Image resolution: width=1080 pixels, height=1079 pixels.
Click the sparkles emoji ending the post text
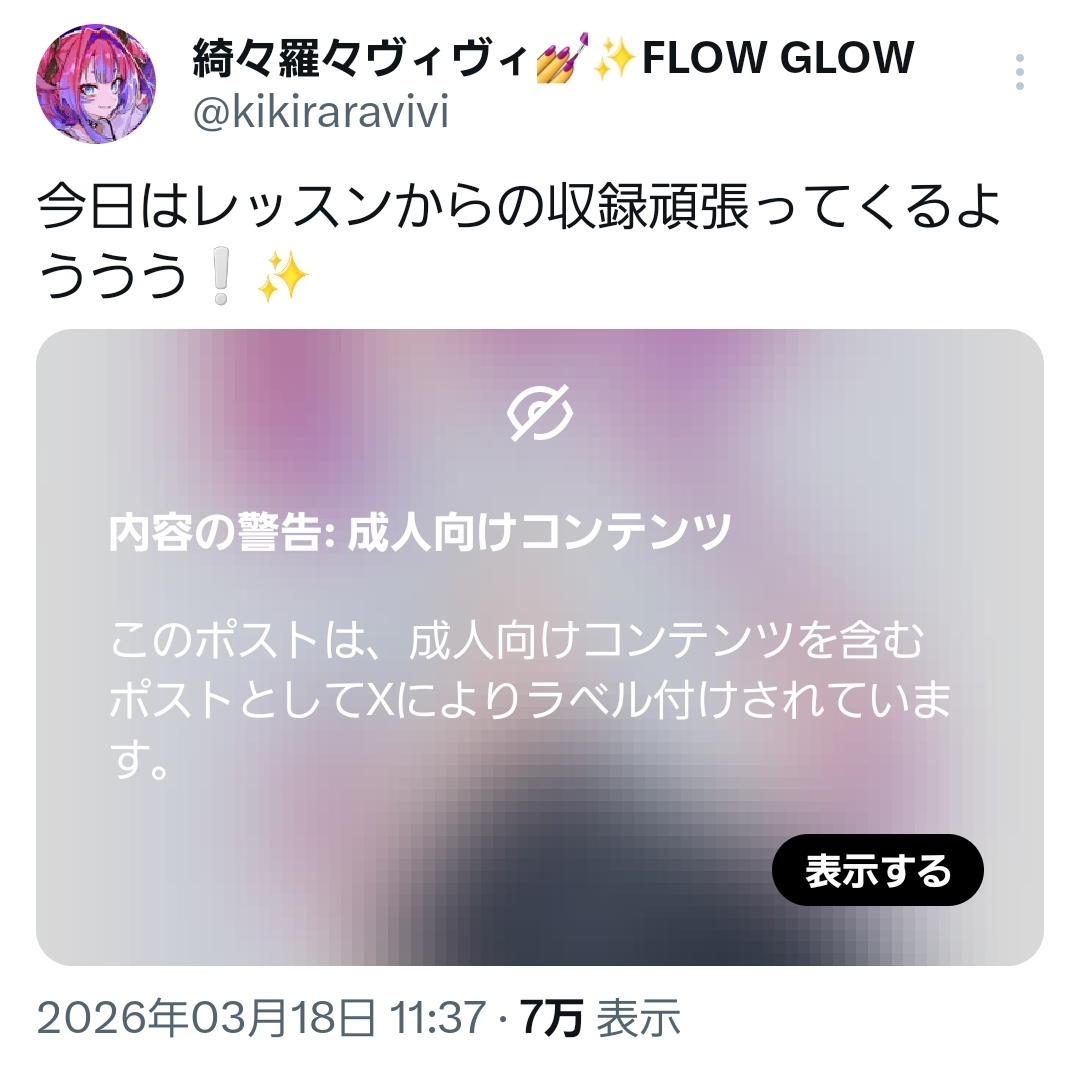[282, 276]
